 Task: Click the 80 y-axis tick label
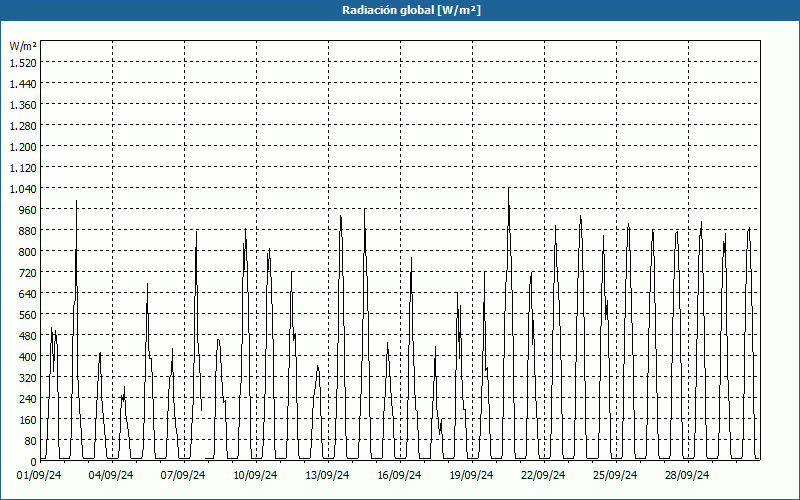(x=29, y=441)
